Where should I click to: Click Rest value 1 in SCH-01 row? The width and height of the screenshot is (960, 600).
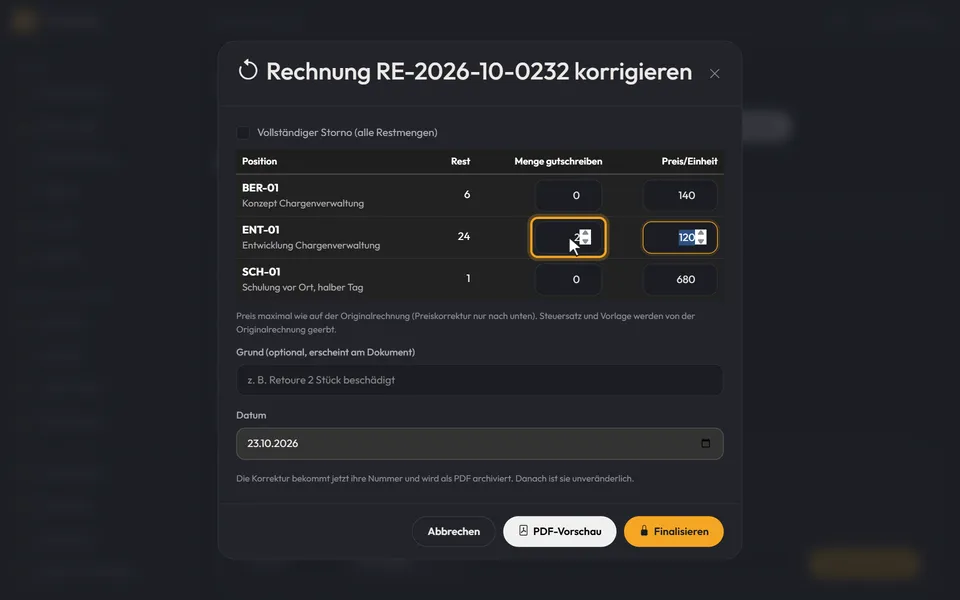(468, 279)
